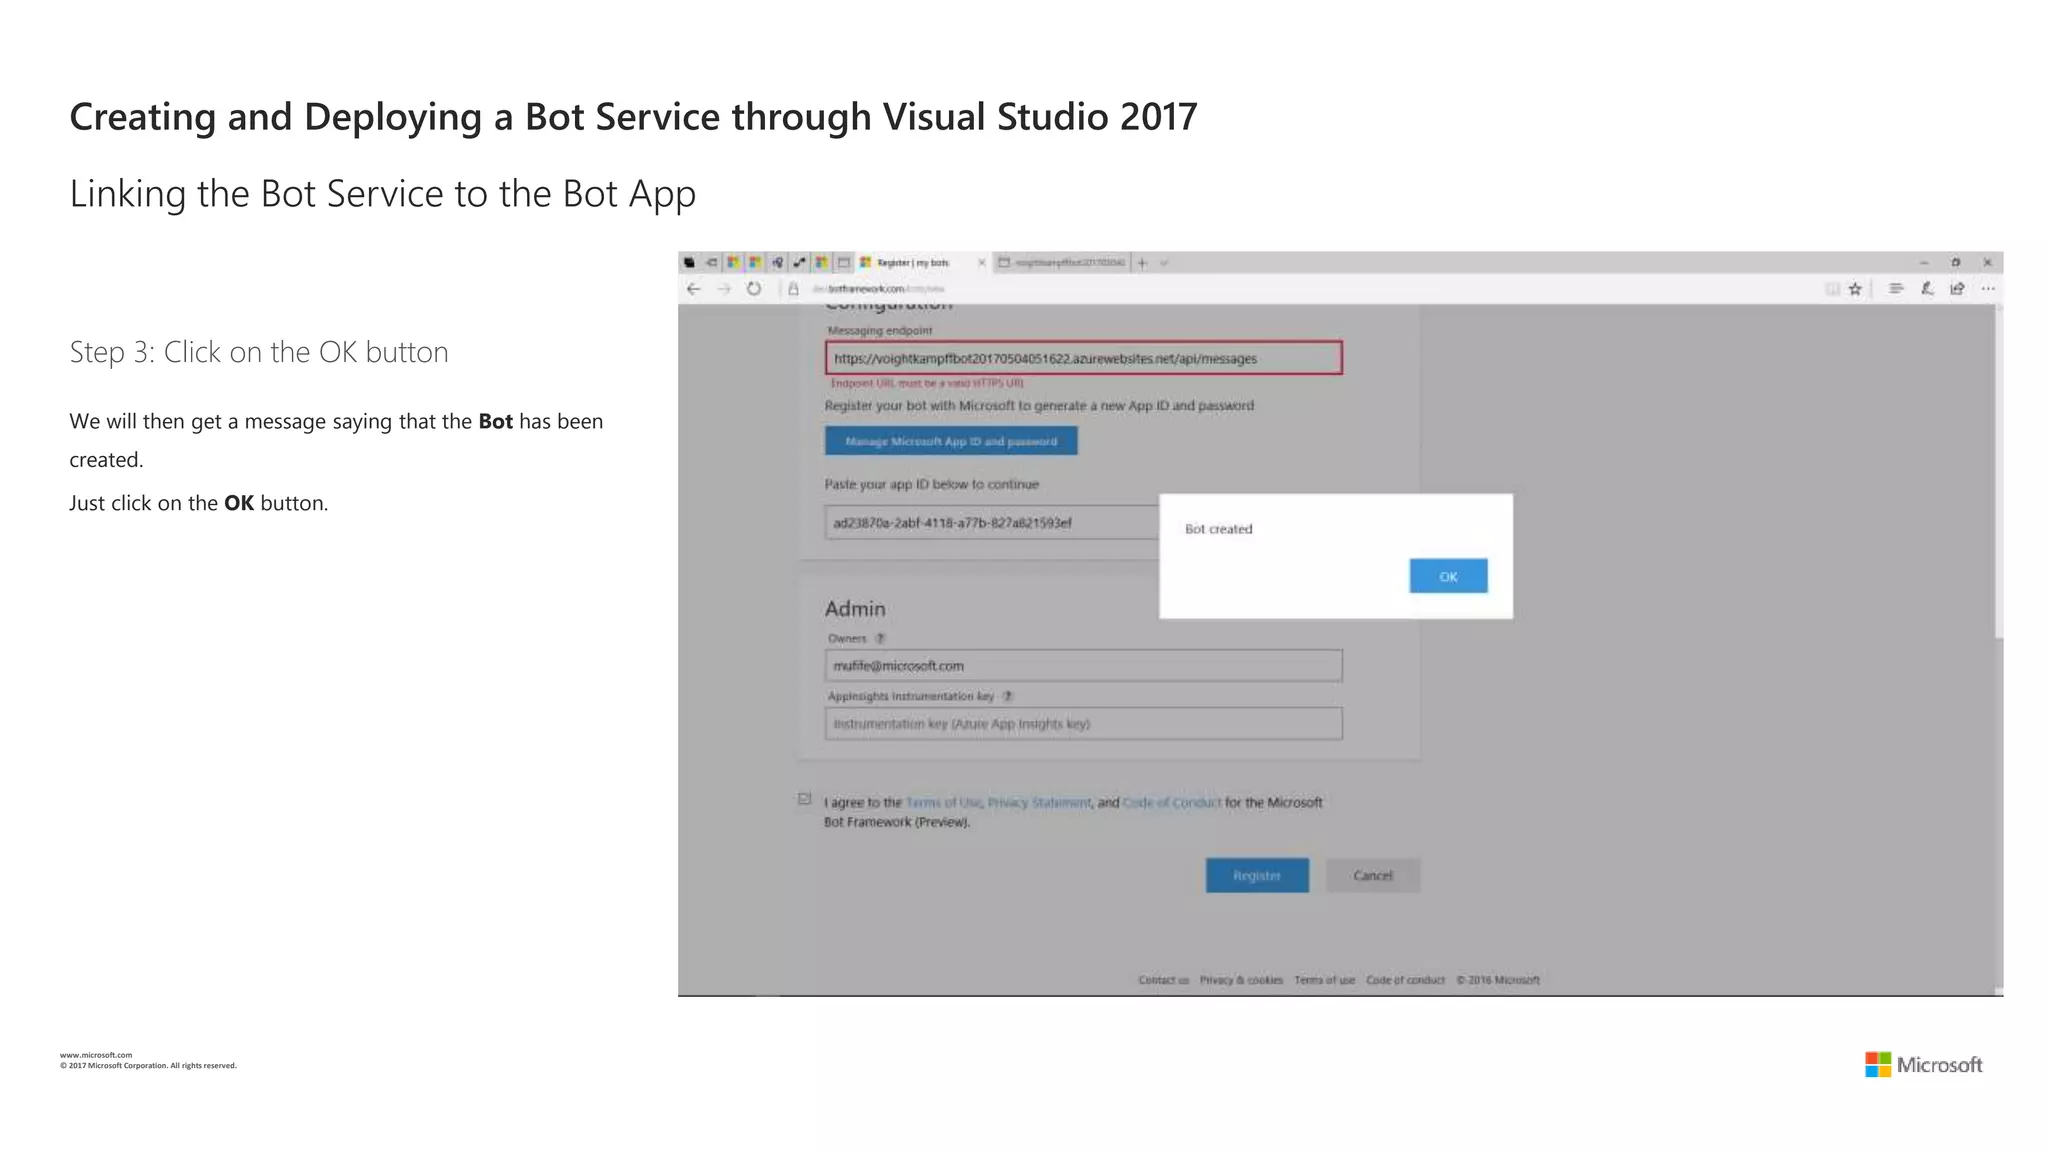Click the Messaging endpoint URL field
This screenshot has height=1152, width=2048.
1082,358
